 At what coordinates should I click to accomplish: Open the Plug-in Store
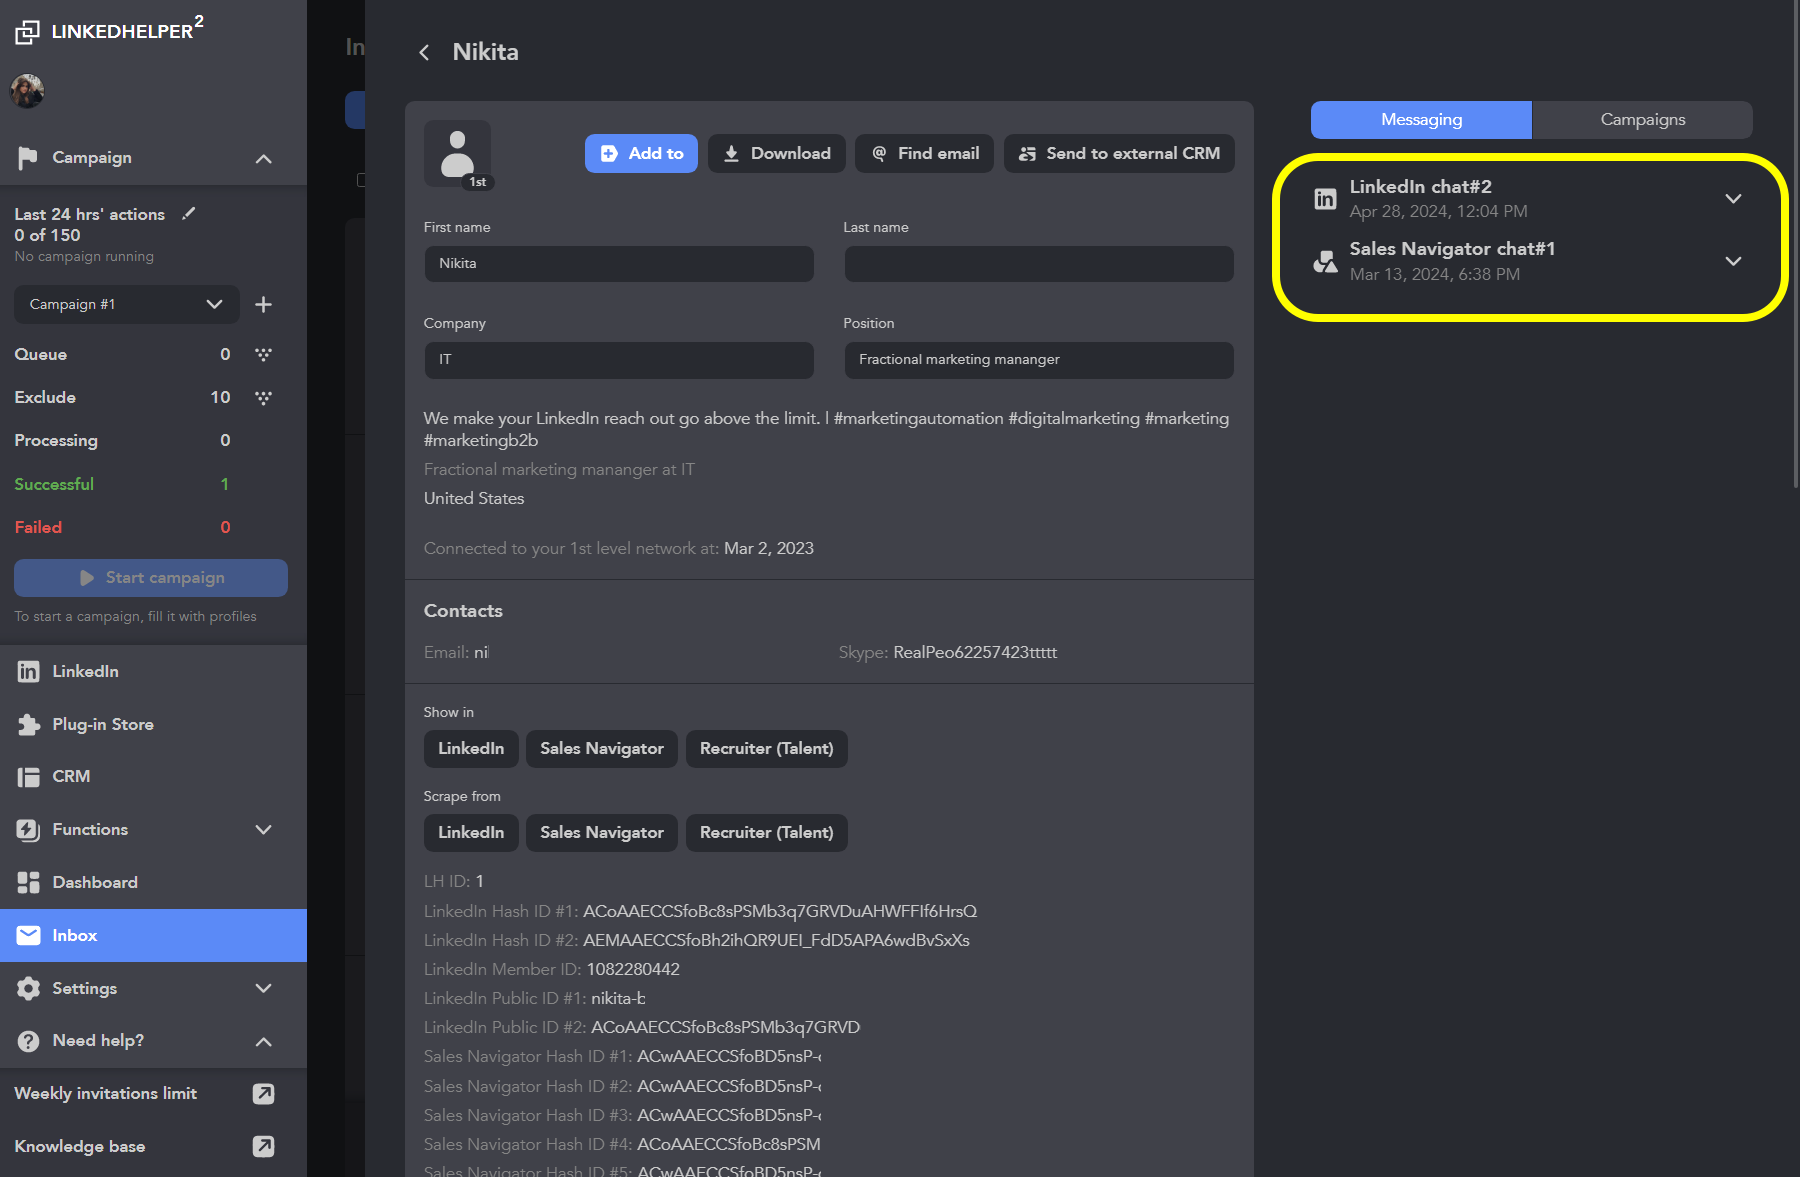click(103, 723)
